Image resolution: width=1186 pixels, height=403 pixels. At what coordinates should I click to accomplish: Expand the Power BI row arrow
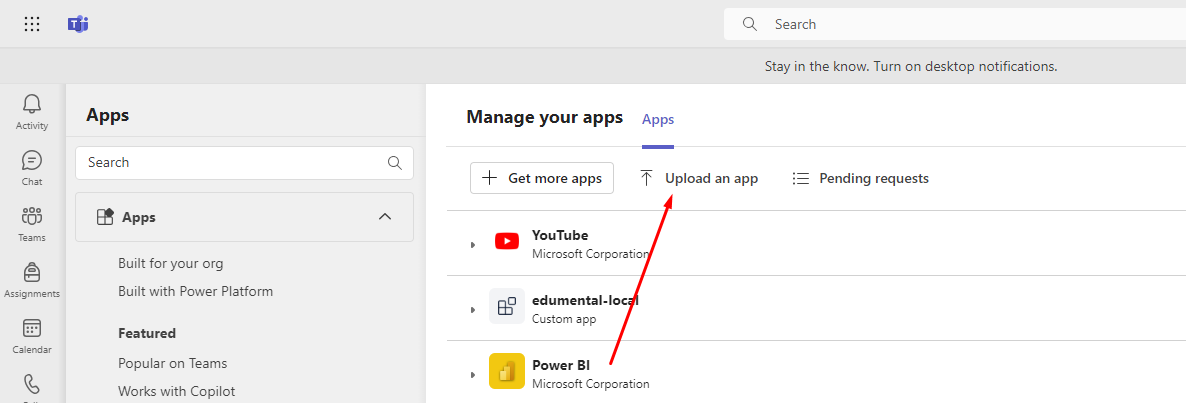[x=473, y=374]
